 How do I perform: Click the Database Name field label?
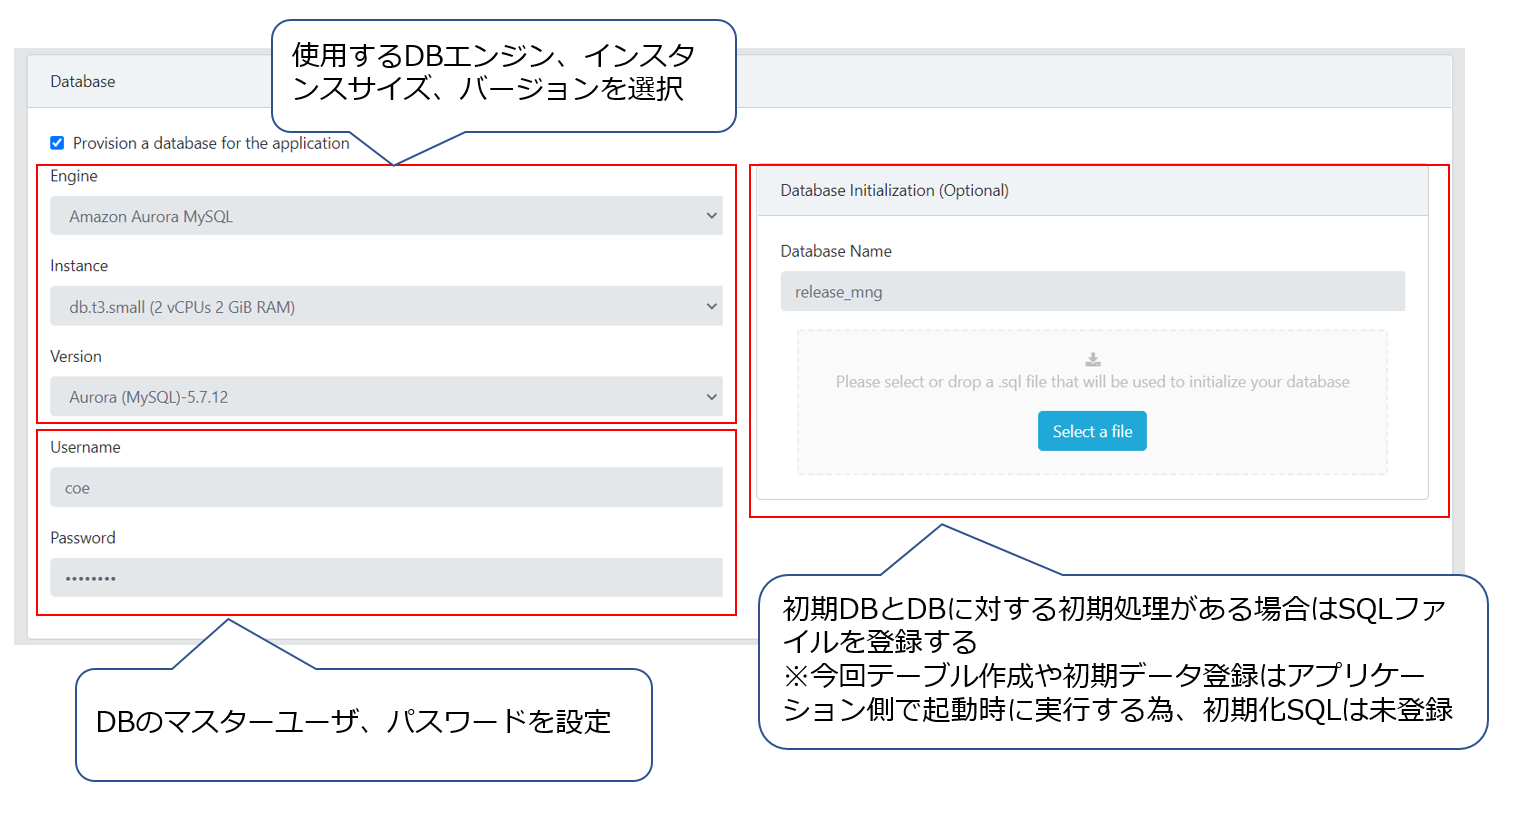(836, 251)
